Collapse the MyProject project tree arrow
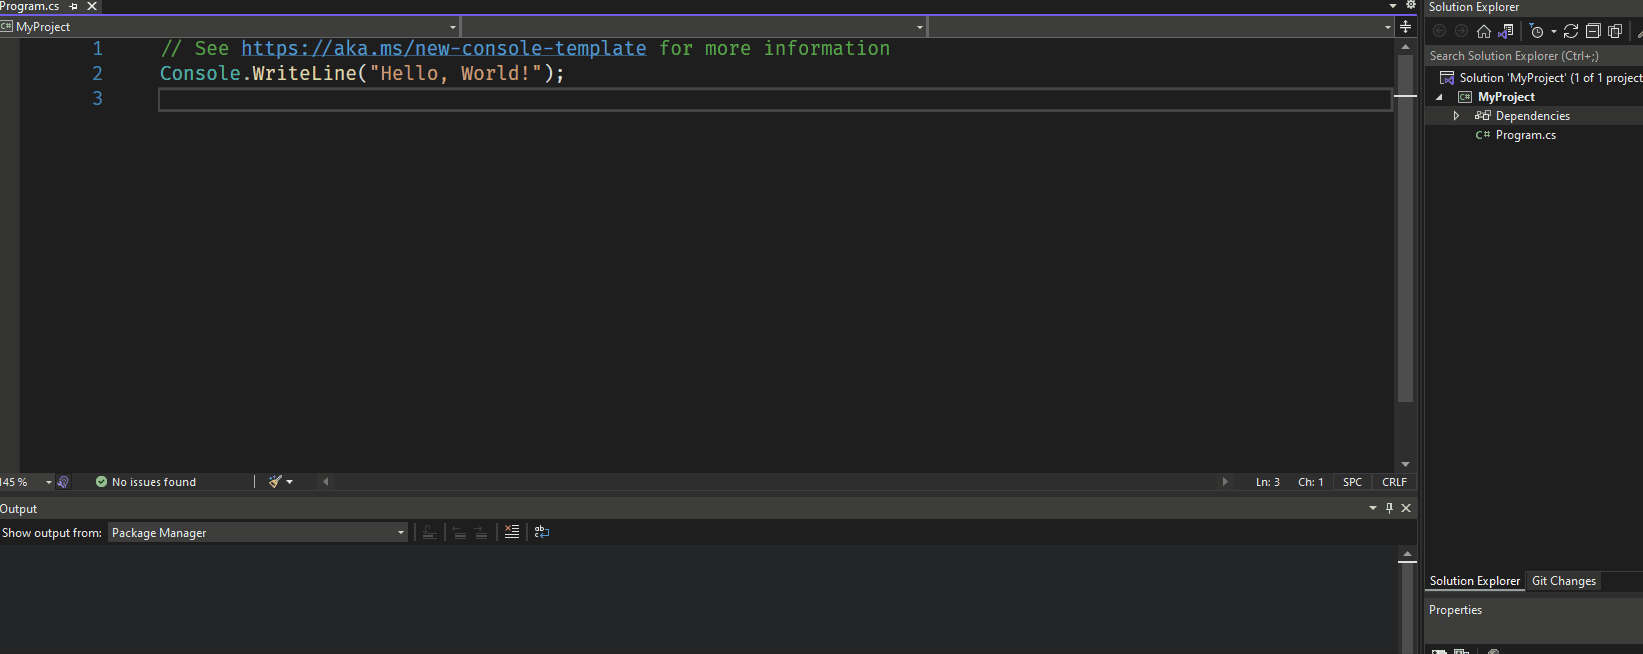This screenshot has height=654, width=1643. 1440,97
